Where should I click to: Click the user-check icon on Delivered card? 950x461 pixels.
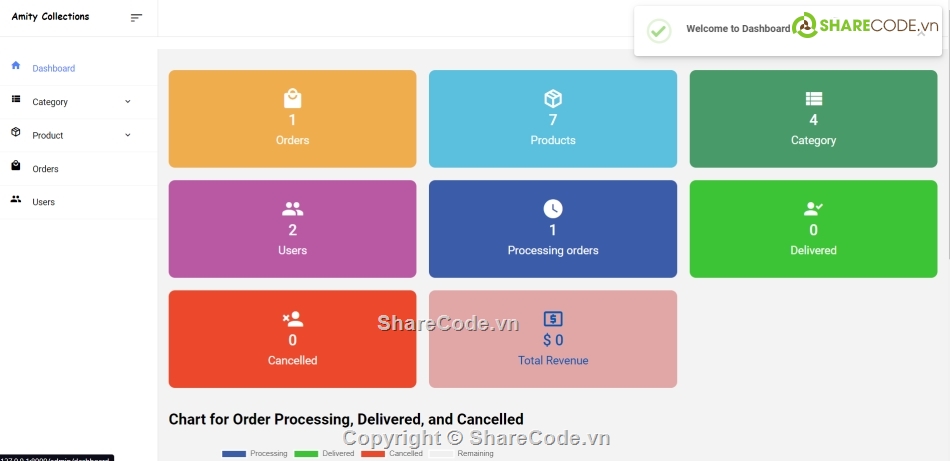(813, 209)
